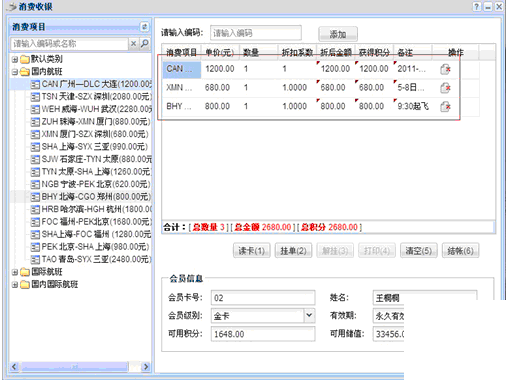Click the help question mark icon in title bar
This screenshot has width=509, height=380.
477,6
